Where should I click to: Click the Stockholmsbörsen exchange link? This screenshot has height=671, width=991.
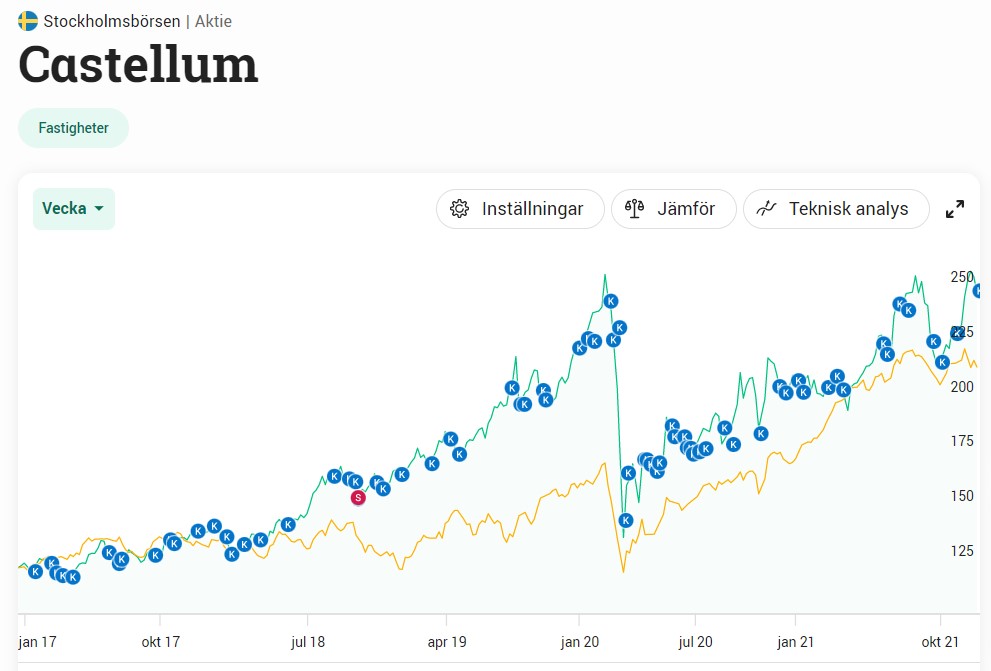point(112,21)
